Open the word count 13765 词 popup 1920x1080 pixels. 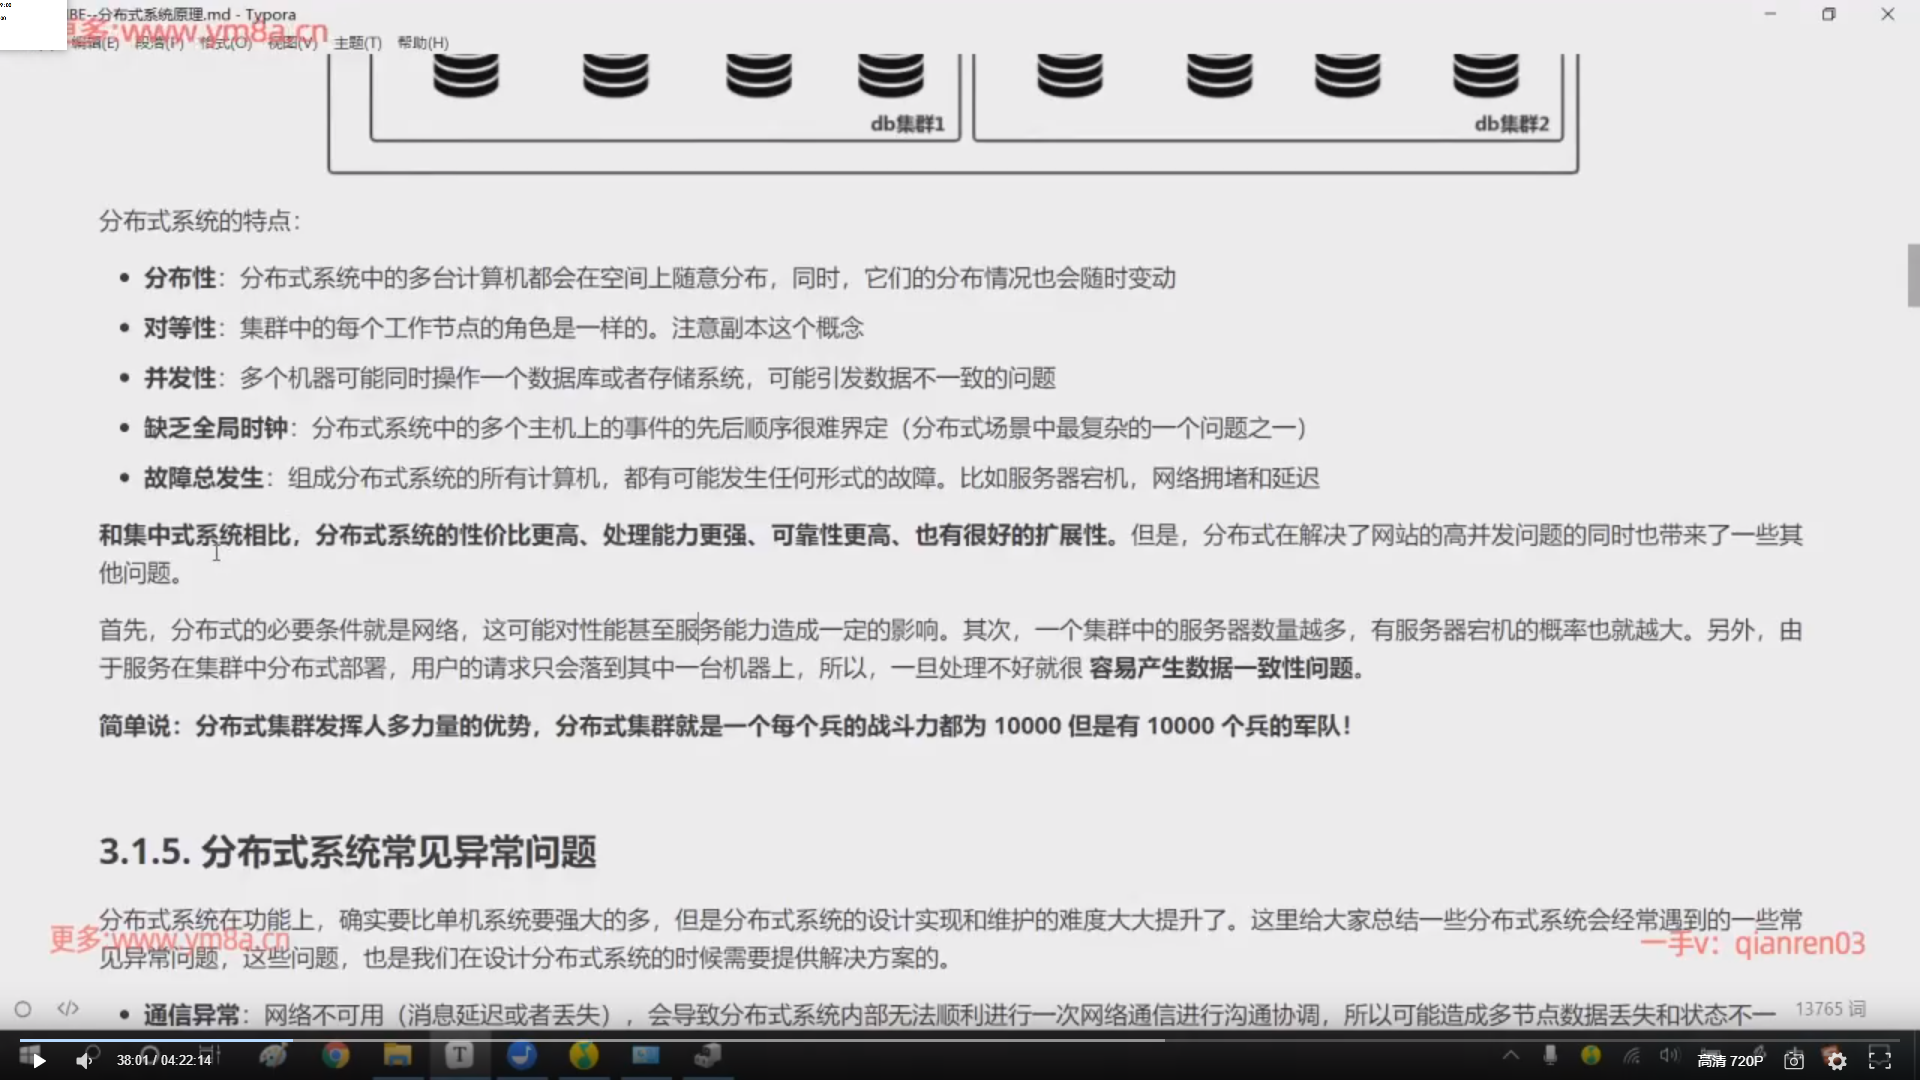coord(1830,1008)
